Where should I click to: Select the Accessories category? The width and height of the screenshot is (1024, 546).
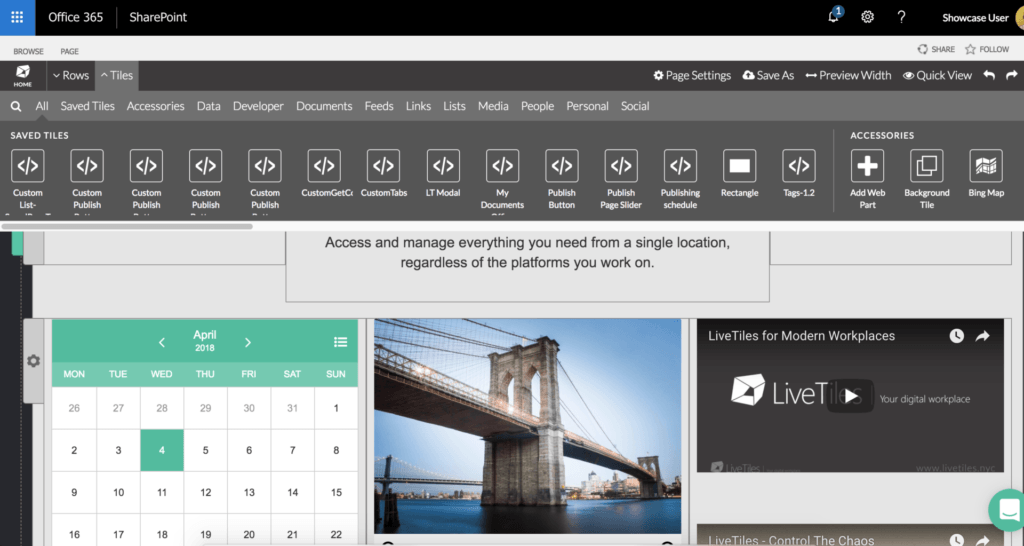pyautogui.click(x=155, y=106)
